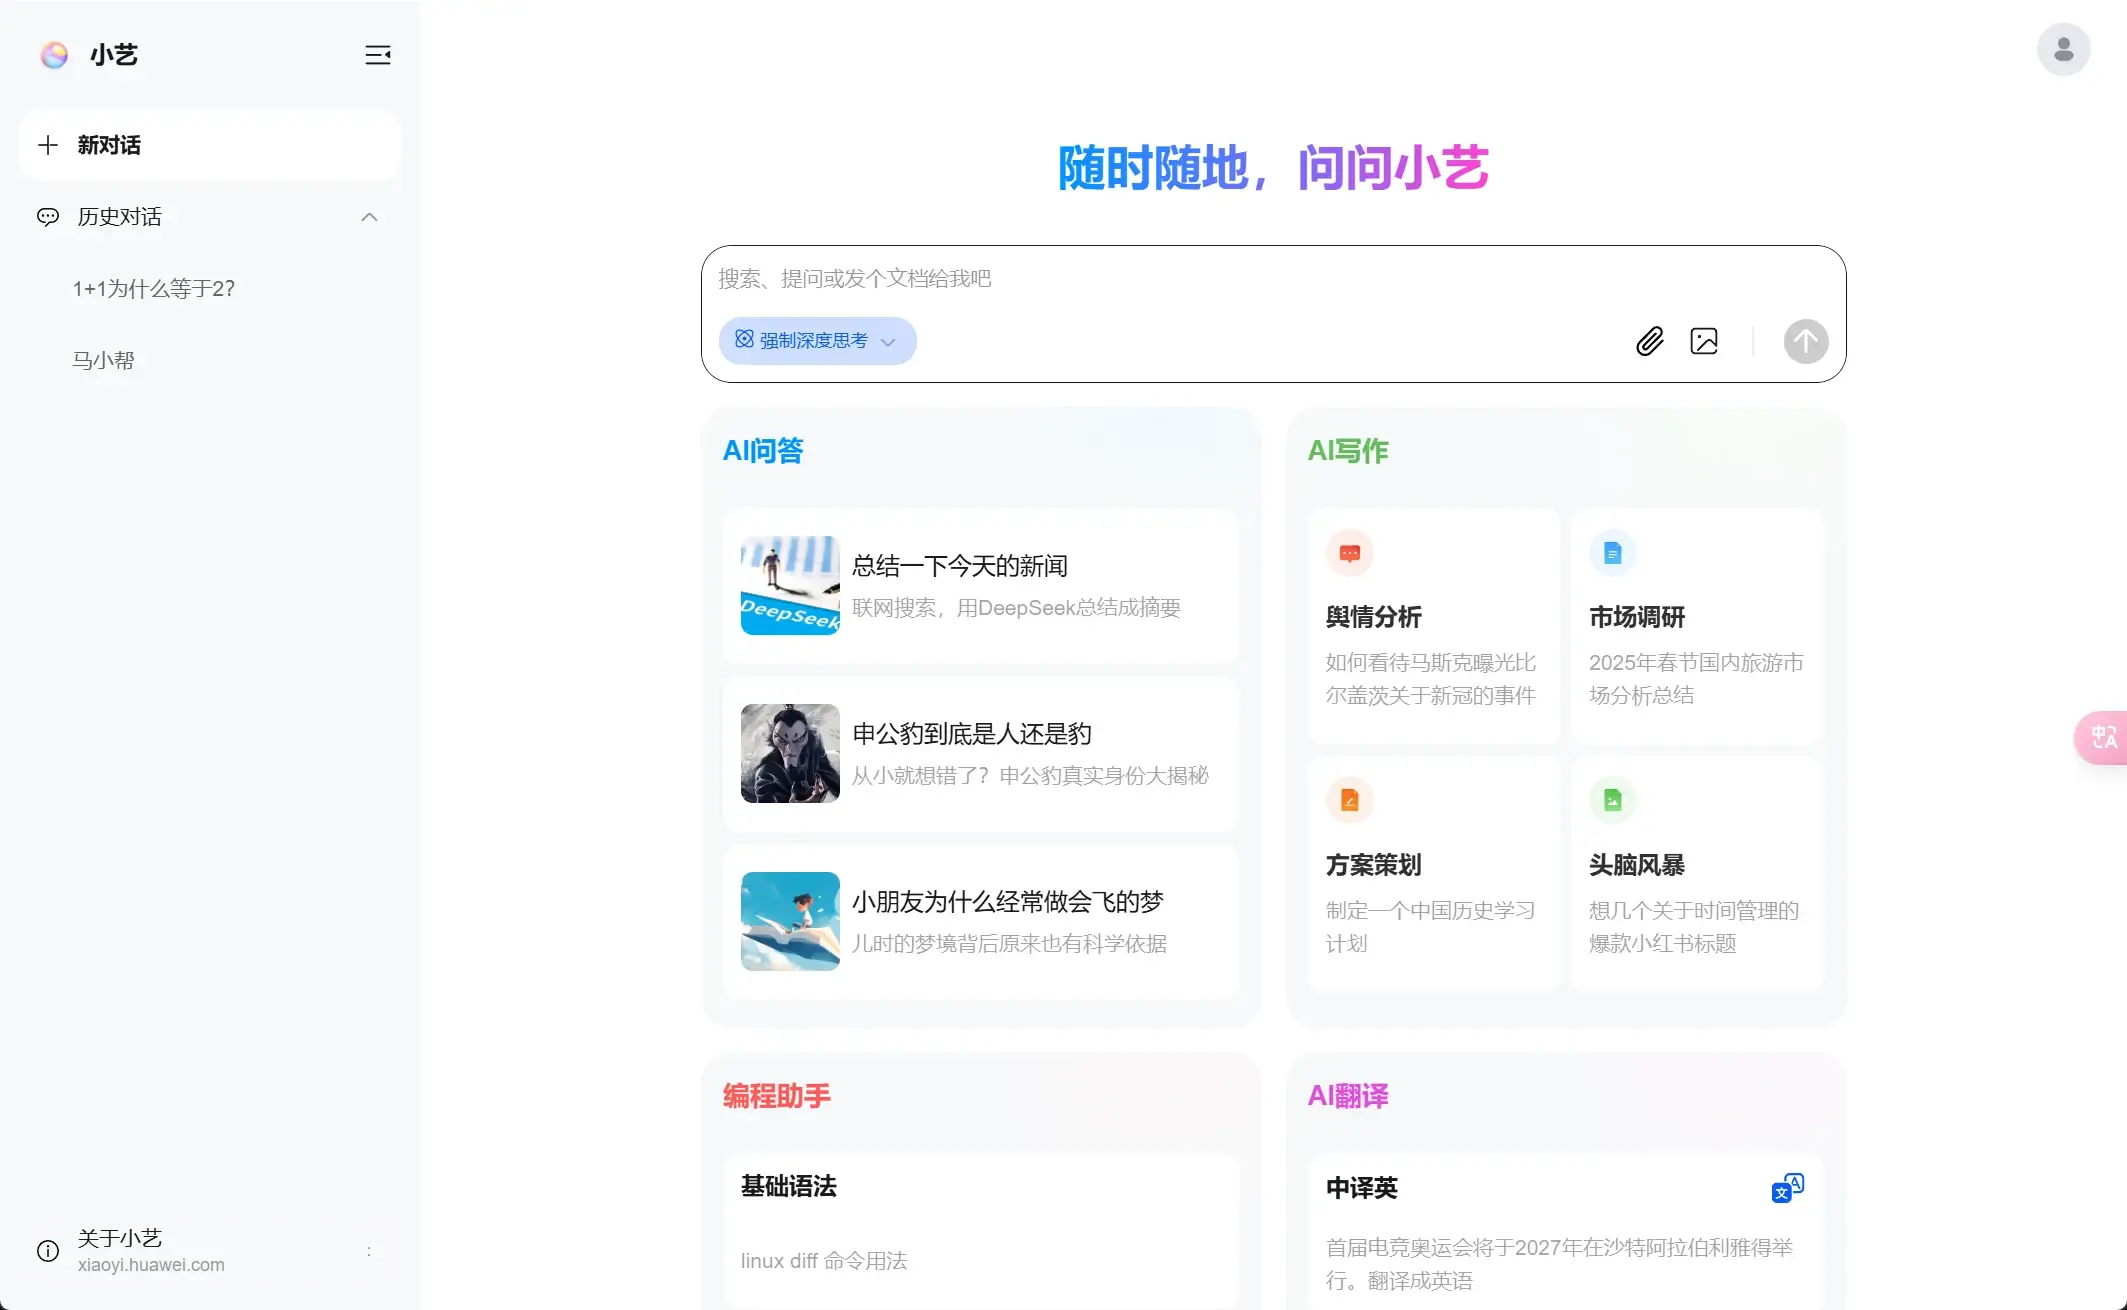This screenshot has height=1310, width=2127.
Task: Collapse the sidebar with the panel icon
Action: [x=377, y=55]
